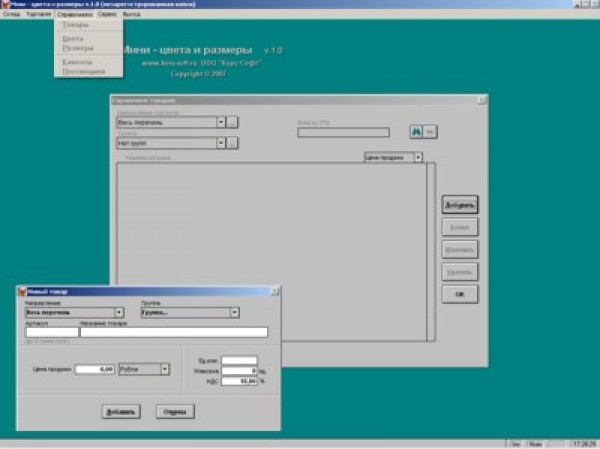Close the 'Новый товар' dialog
This screenshot has height=449, width=600.
click(x=276, y=291)
